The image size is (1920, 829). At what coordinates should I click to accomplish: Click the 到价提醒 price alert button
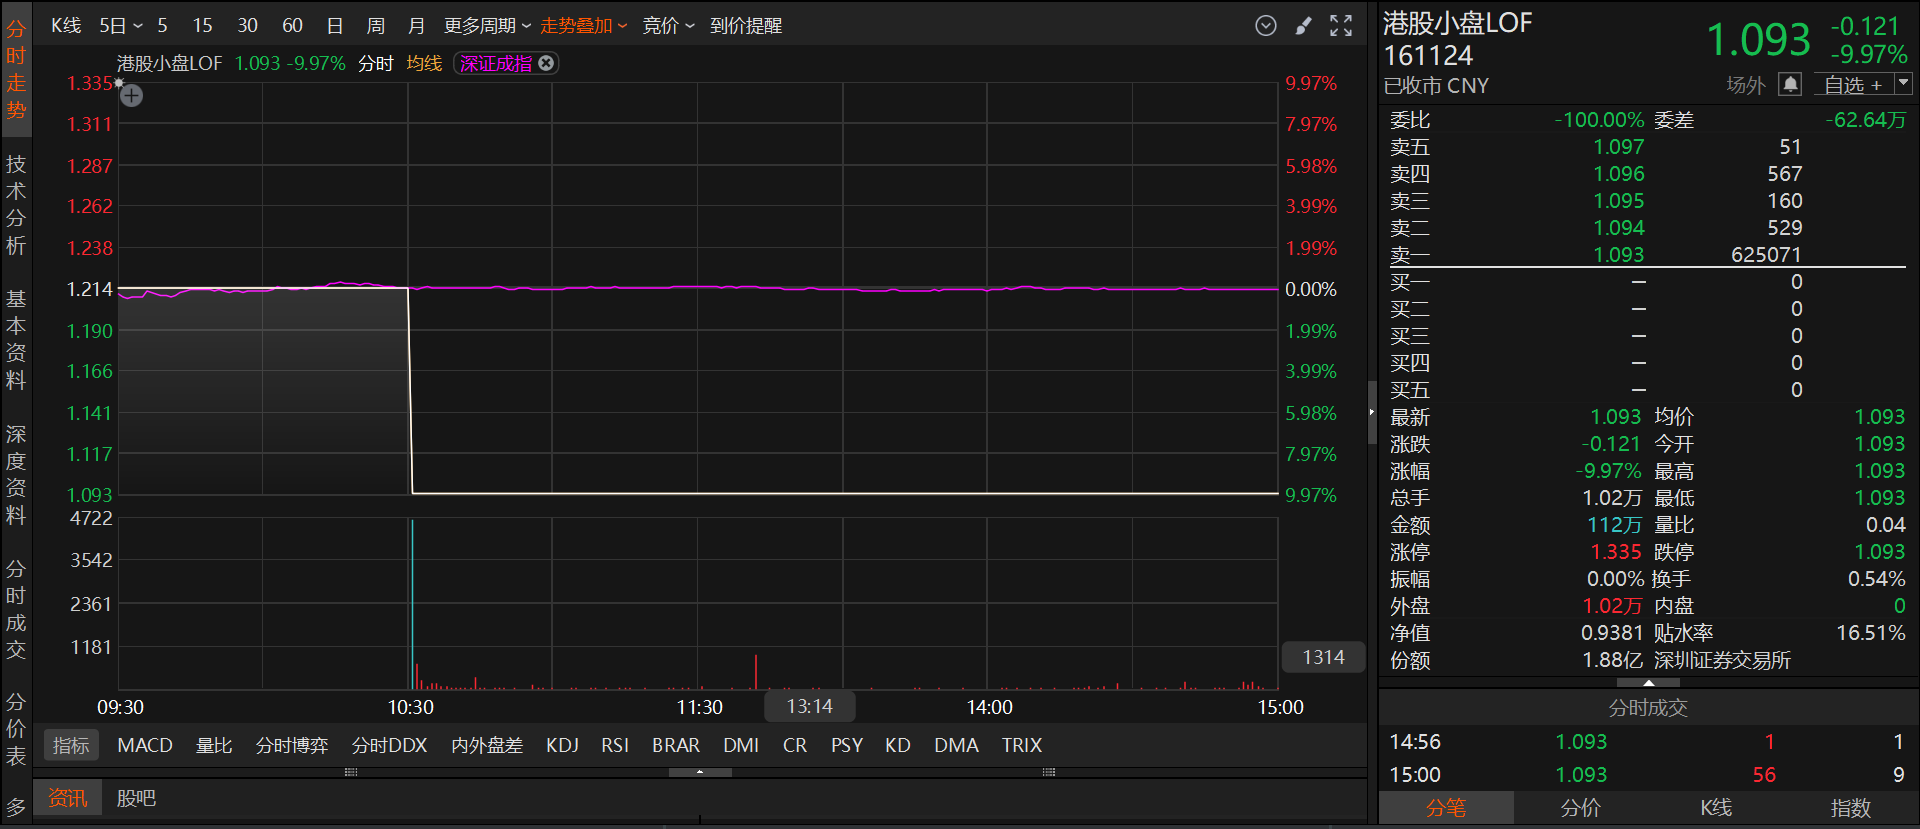click(x=746, y=26)
